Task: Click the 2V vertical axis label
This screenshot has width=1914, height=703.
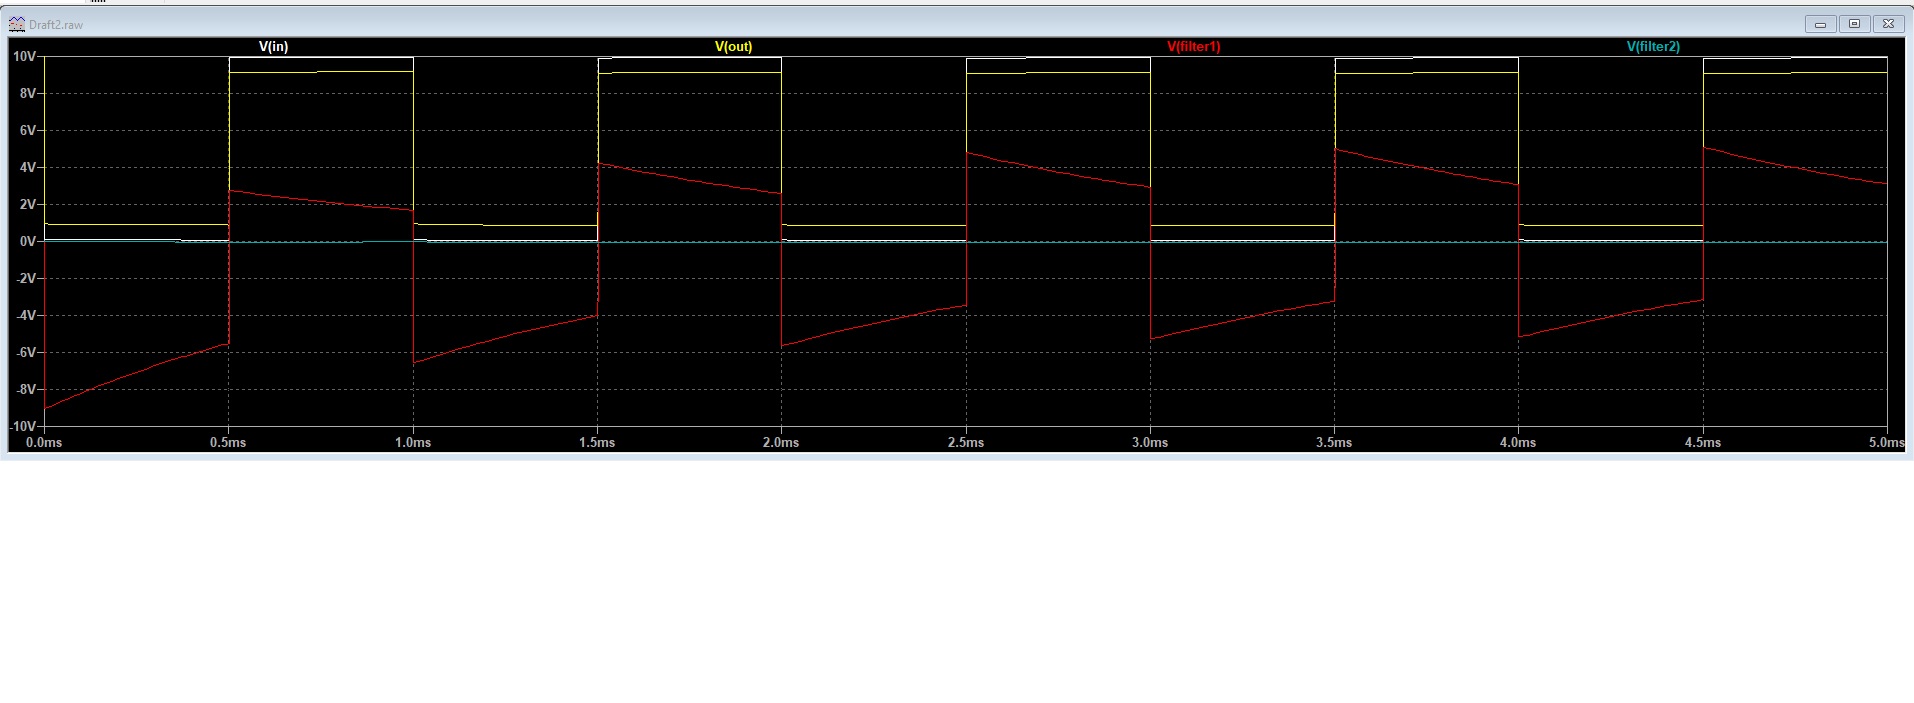Action: 28,205
